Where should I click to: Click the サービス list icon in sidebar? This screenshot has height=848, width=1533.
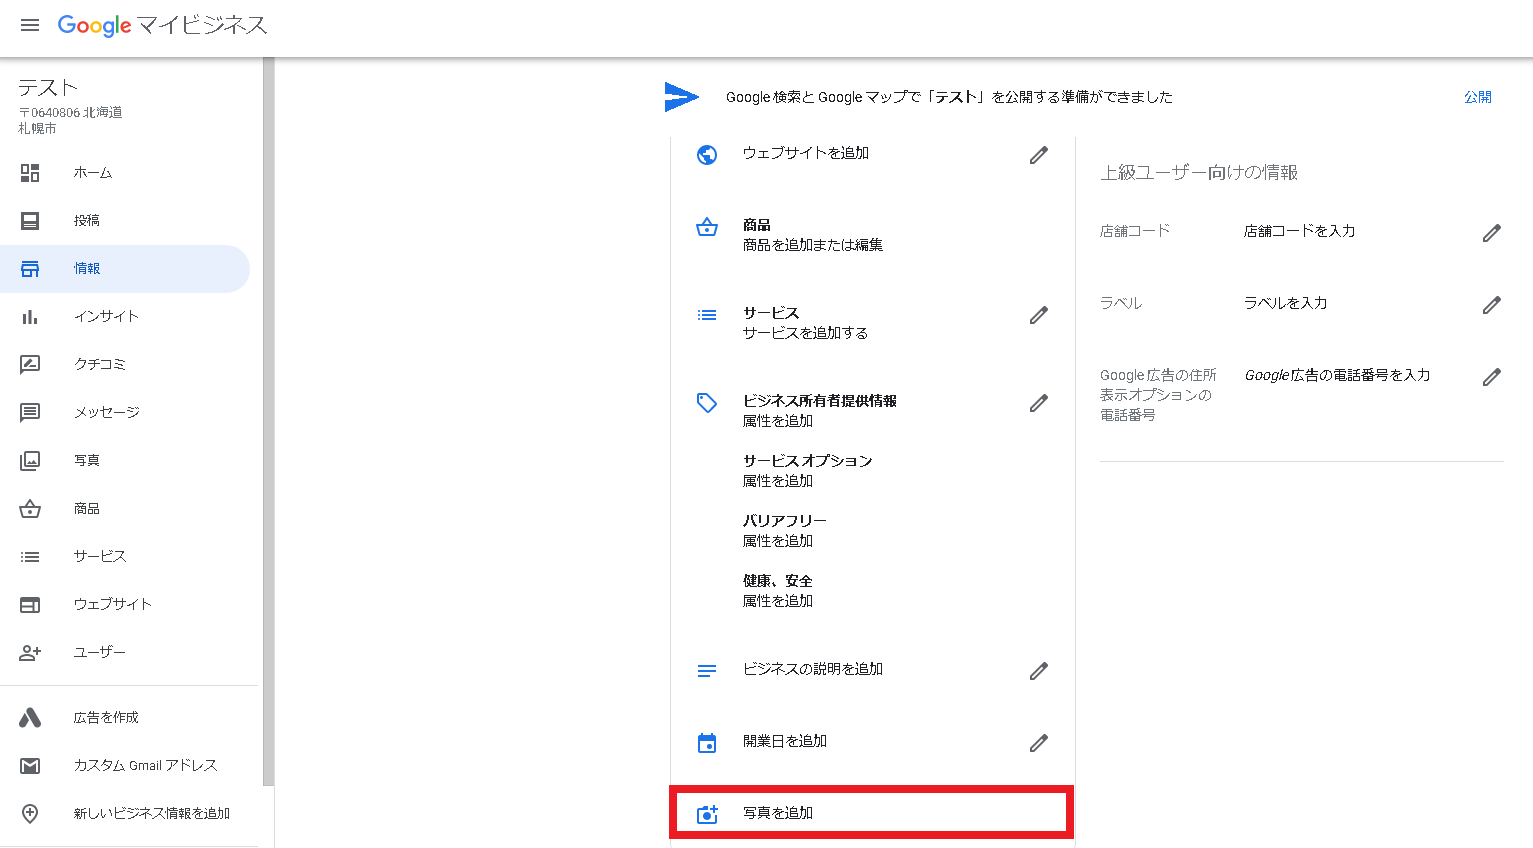pos(30,557)
